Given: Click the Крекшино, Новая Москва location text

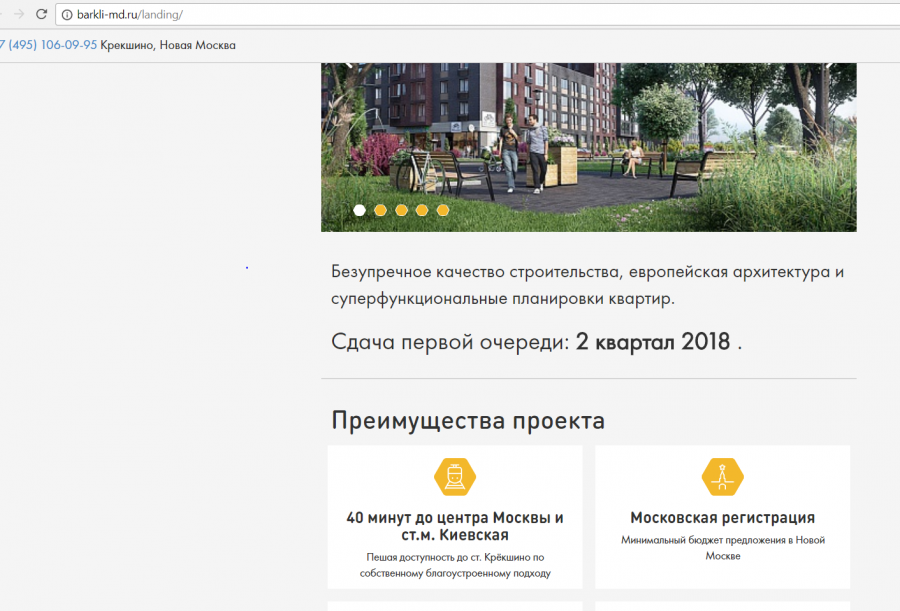Looking at the screenshot, I should pos(168,45).
